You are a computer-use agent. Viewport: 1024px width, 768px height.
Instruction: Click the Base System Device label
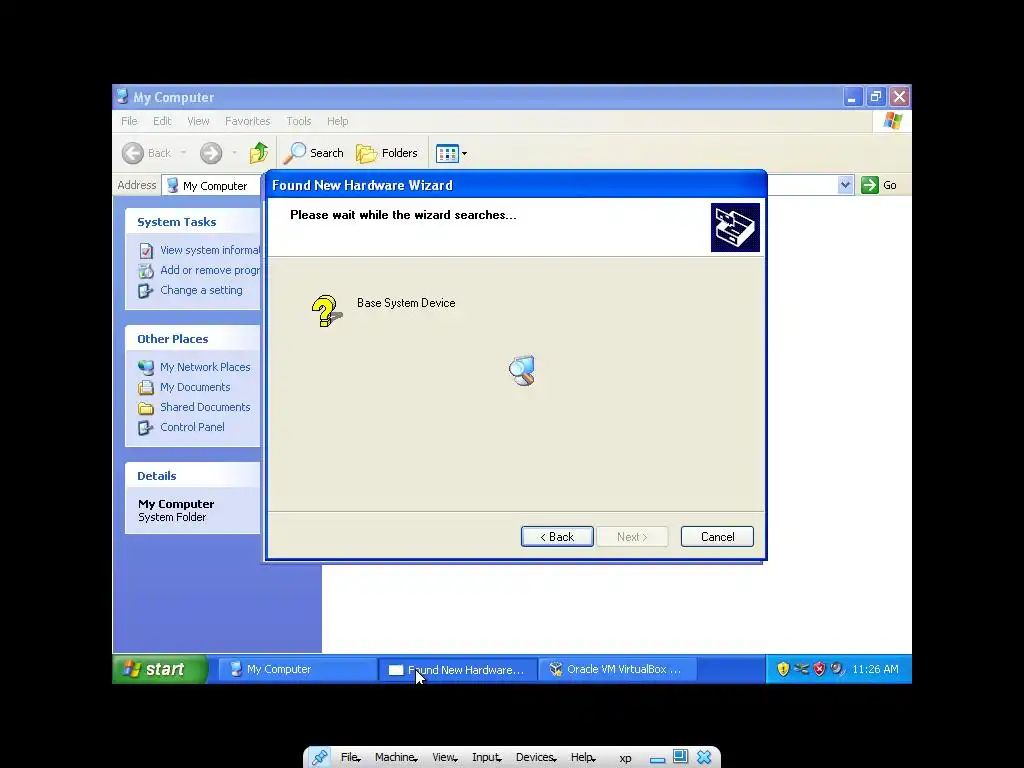coord(406,303)
